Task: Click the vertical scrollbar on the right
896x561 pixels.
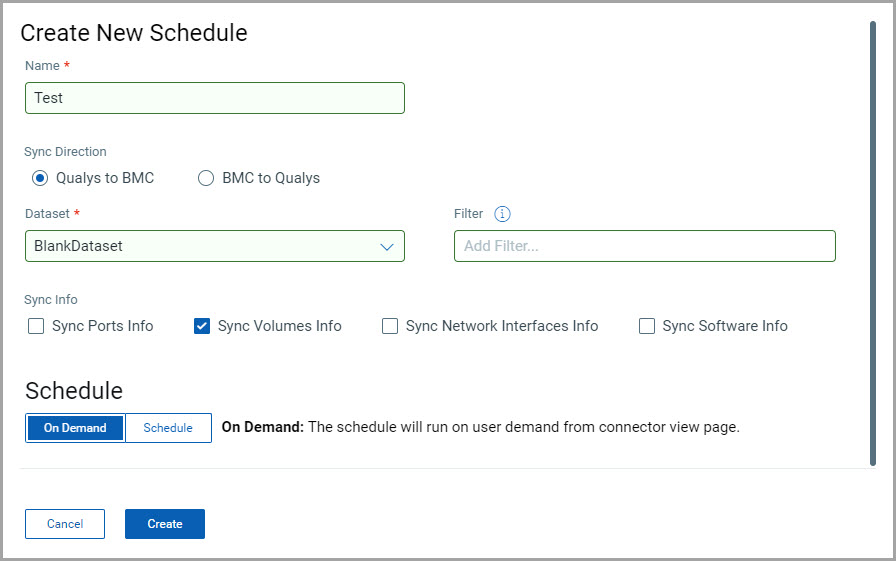Action: [x=873, y=240]
